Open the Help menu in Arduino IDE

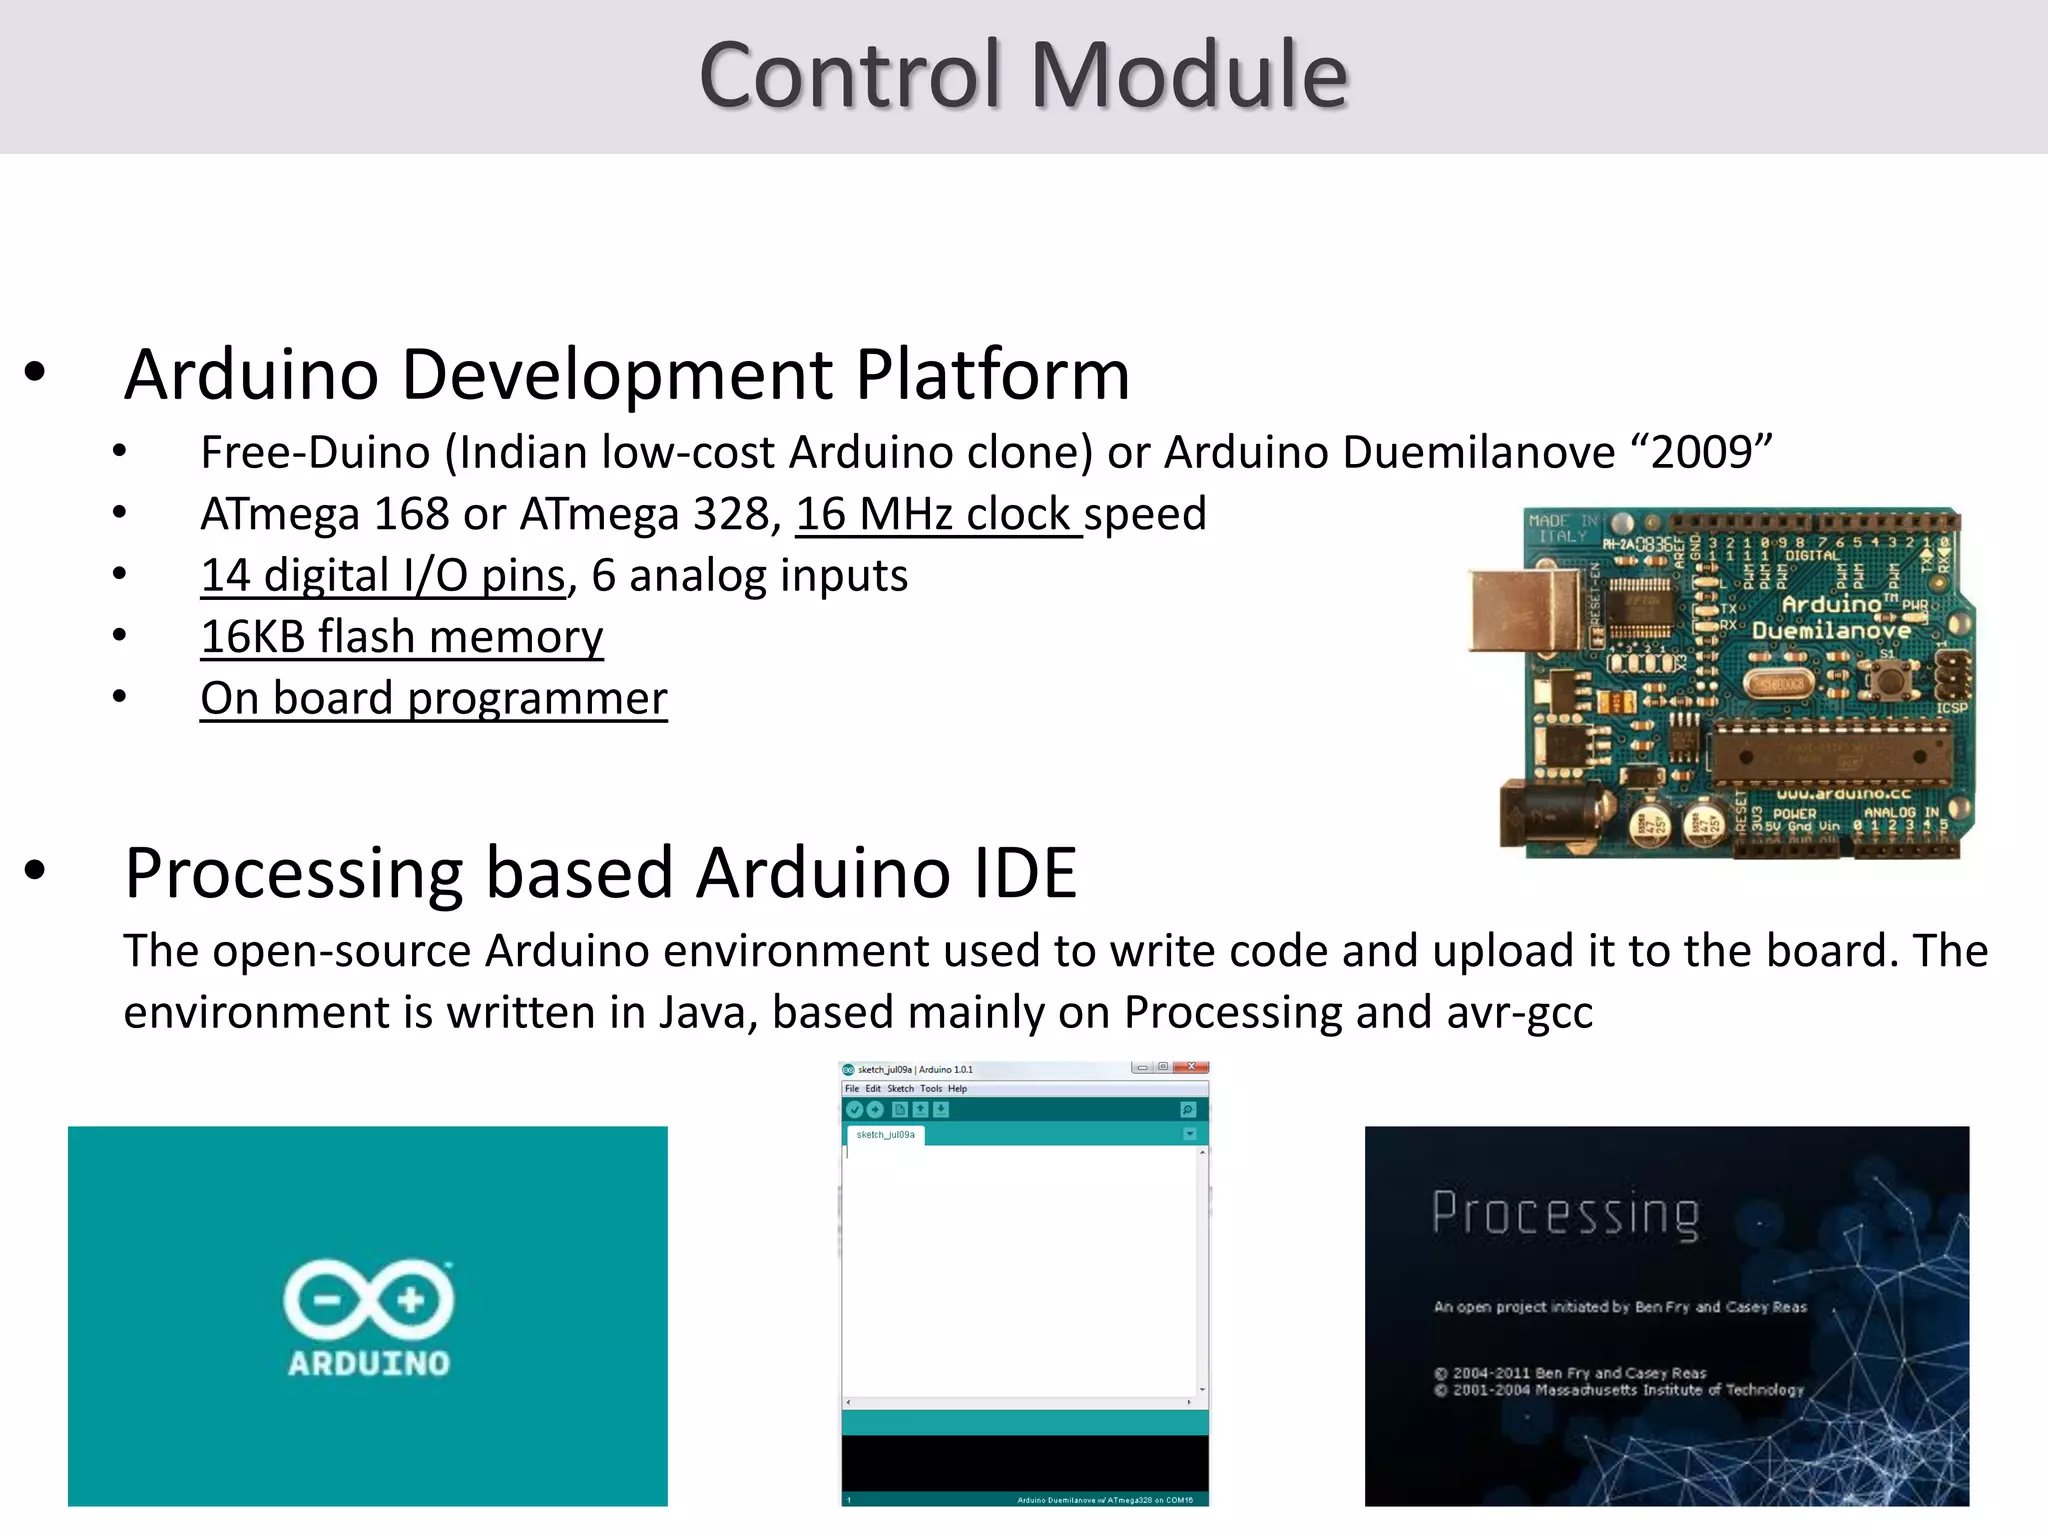click(957, 1088)
